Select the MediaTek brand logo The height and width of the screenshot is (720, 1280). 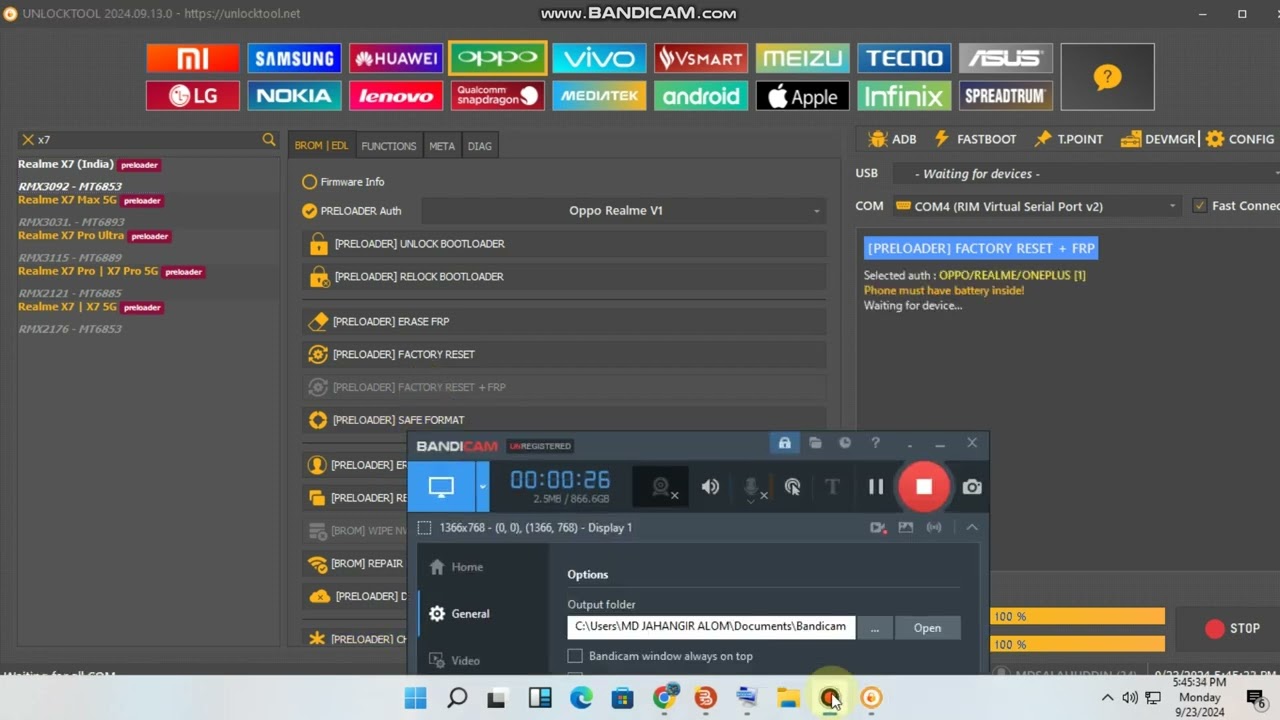coord(599,96)
